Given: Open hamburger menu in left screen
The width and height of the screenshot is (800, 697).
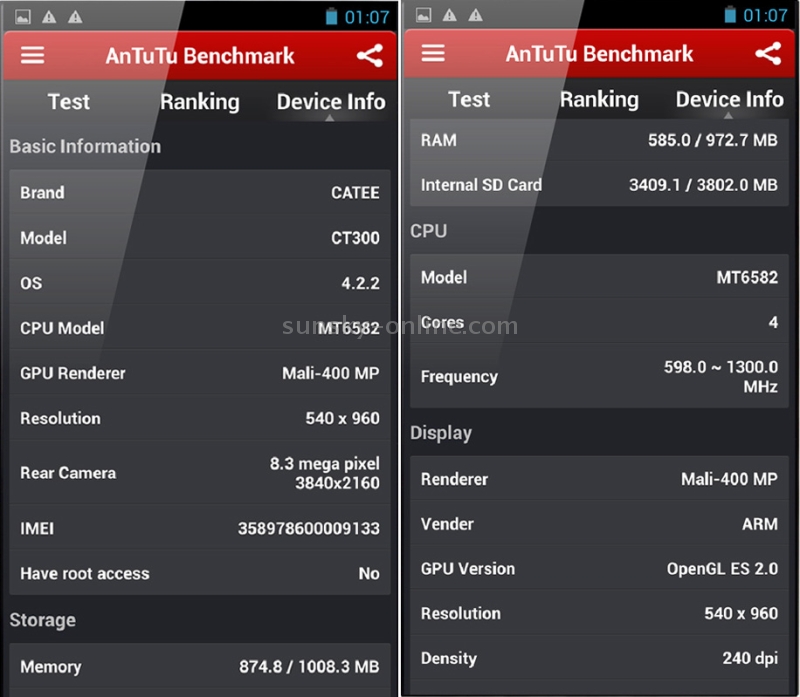Looking at the screenshot, I should [32, 56].
